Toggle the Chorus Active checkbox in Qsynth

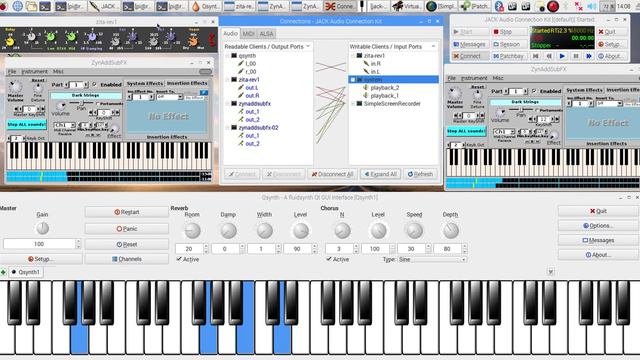(329, 259)
